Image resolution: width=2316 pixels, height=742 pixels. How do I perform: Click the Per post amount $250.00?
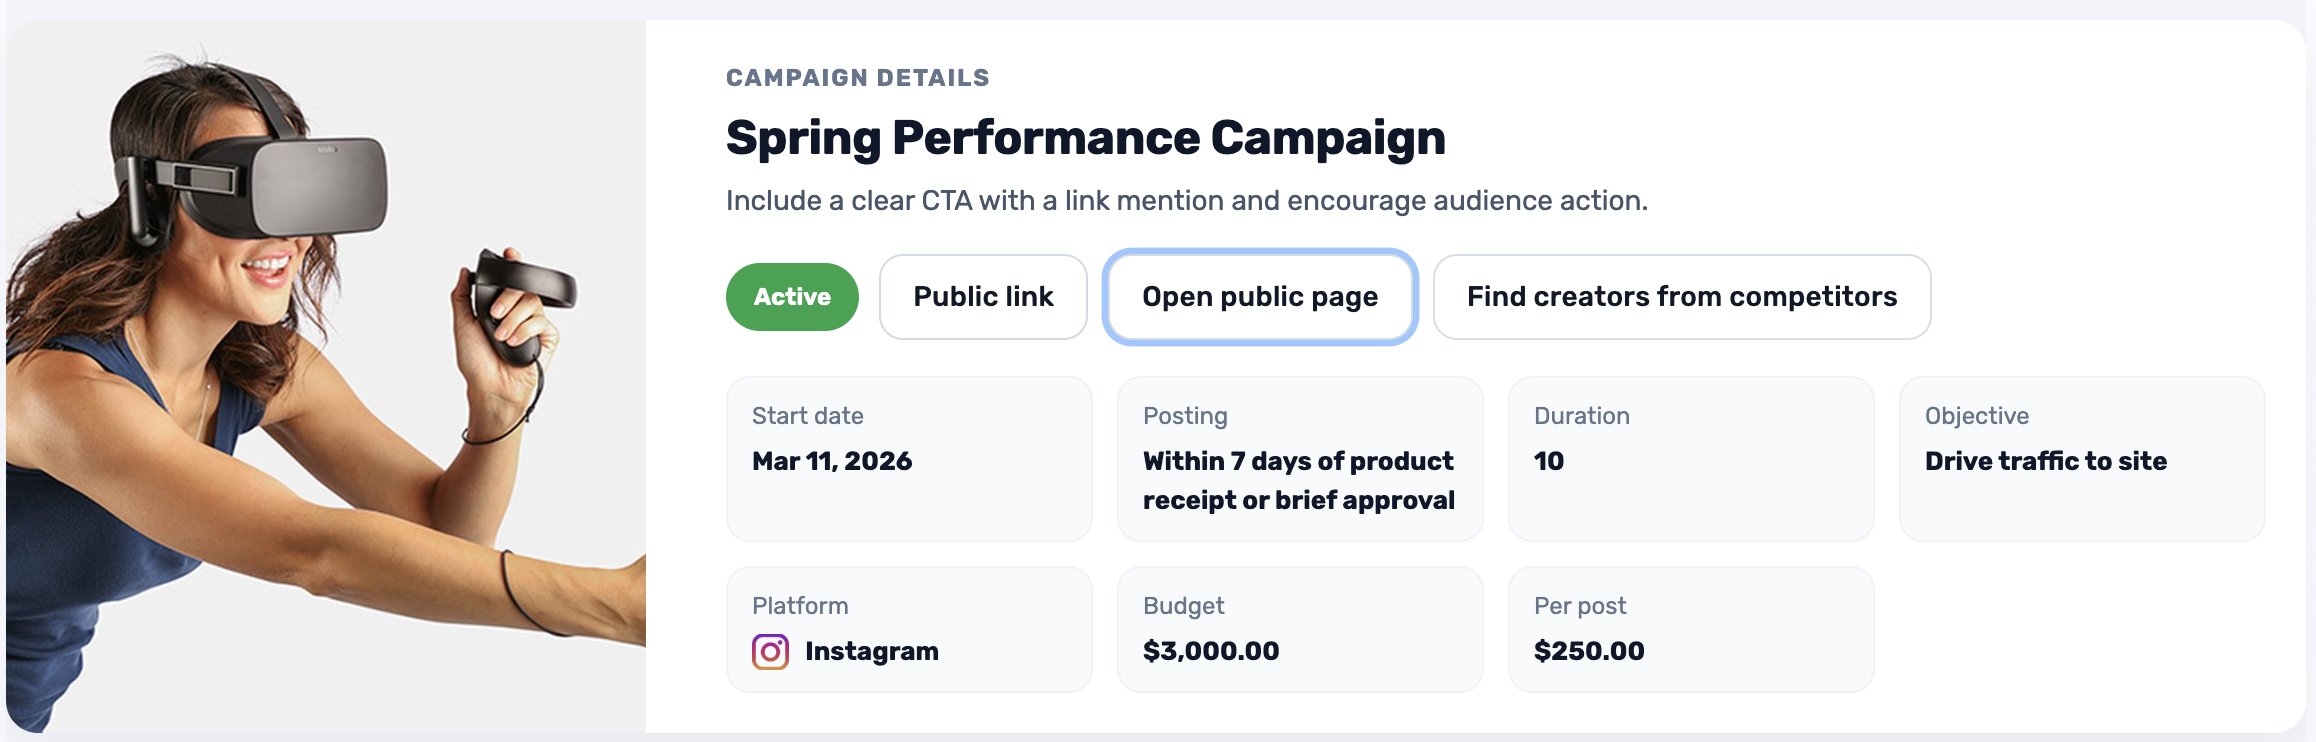pos(1589,650)
